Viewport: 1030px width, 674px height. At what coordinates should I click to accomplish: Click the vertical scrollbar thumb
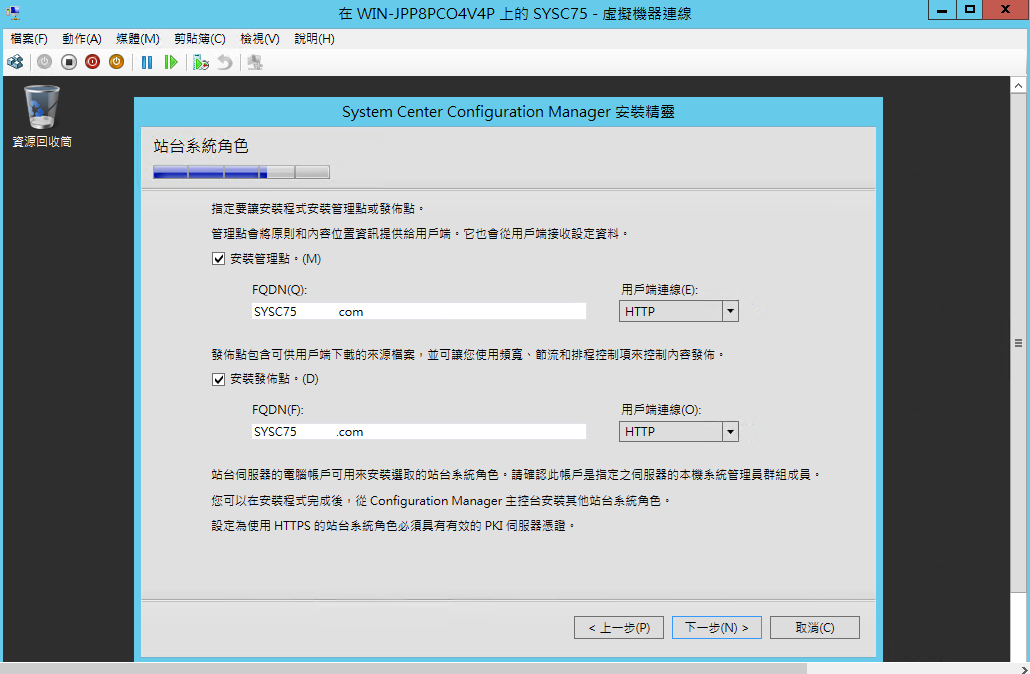(1018, 343)
